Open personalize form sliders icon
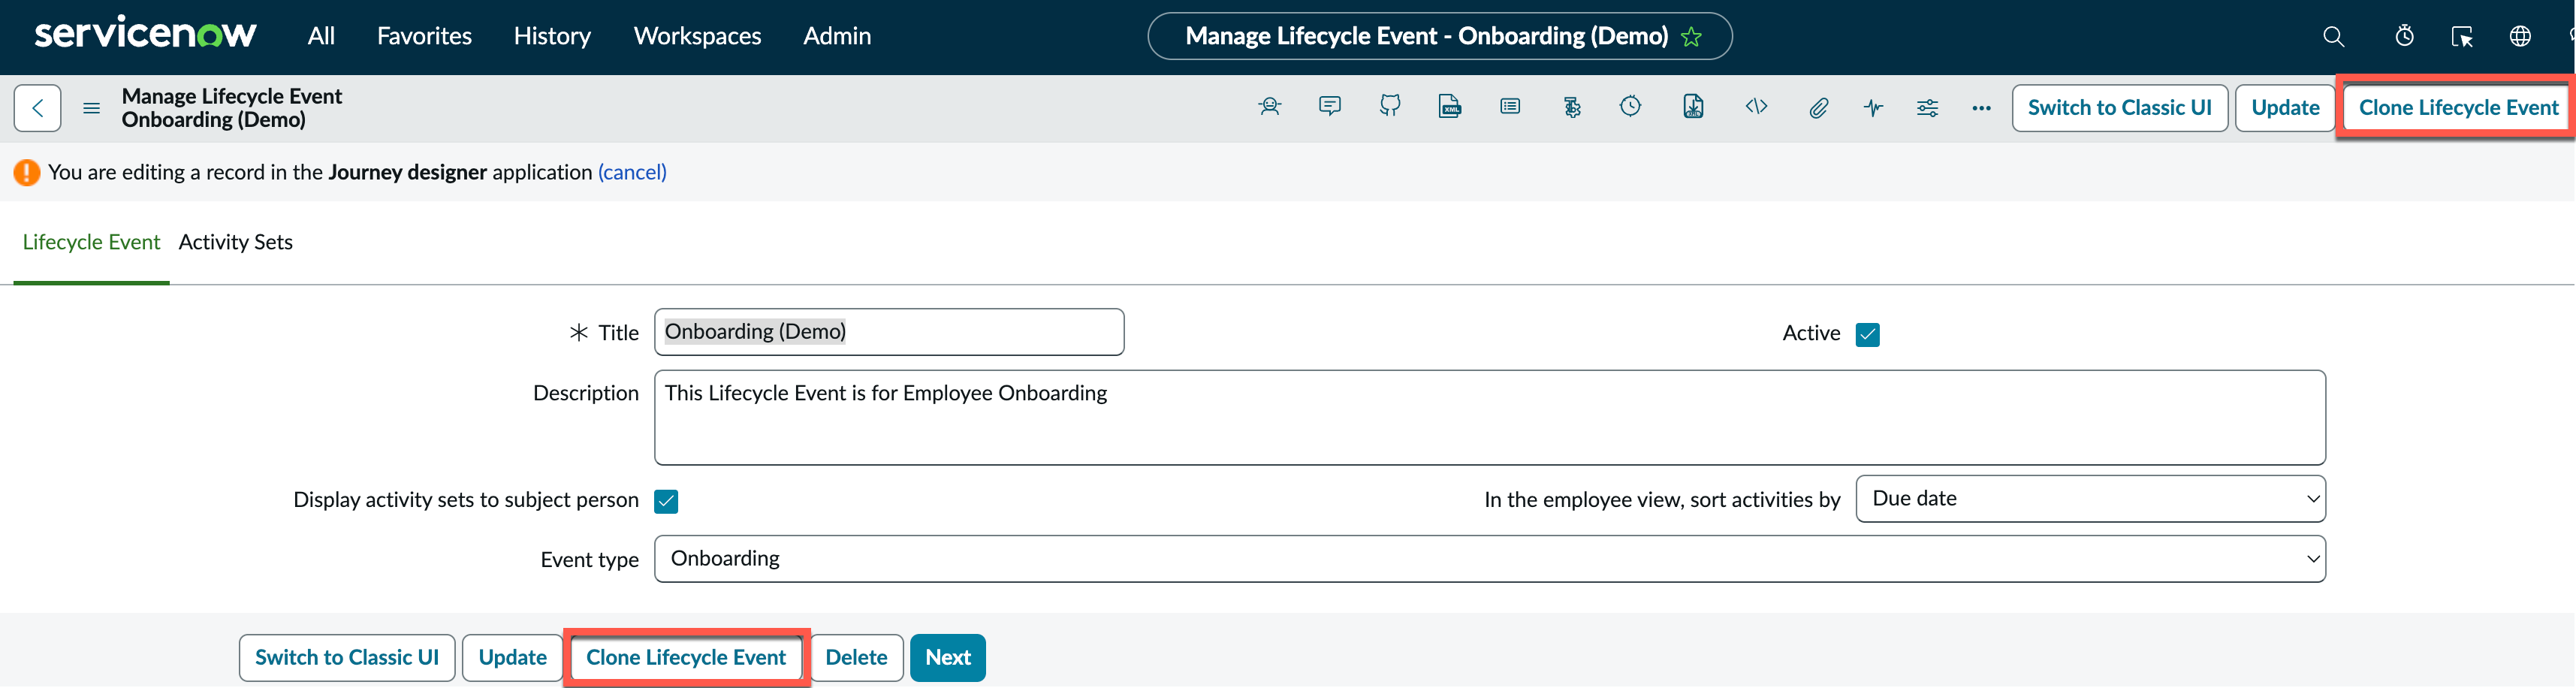Viewport: 2576px width, 688px height. (1927, 108)
